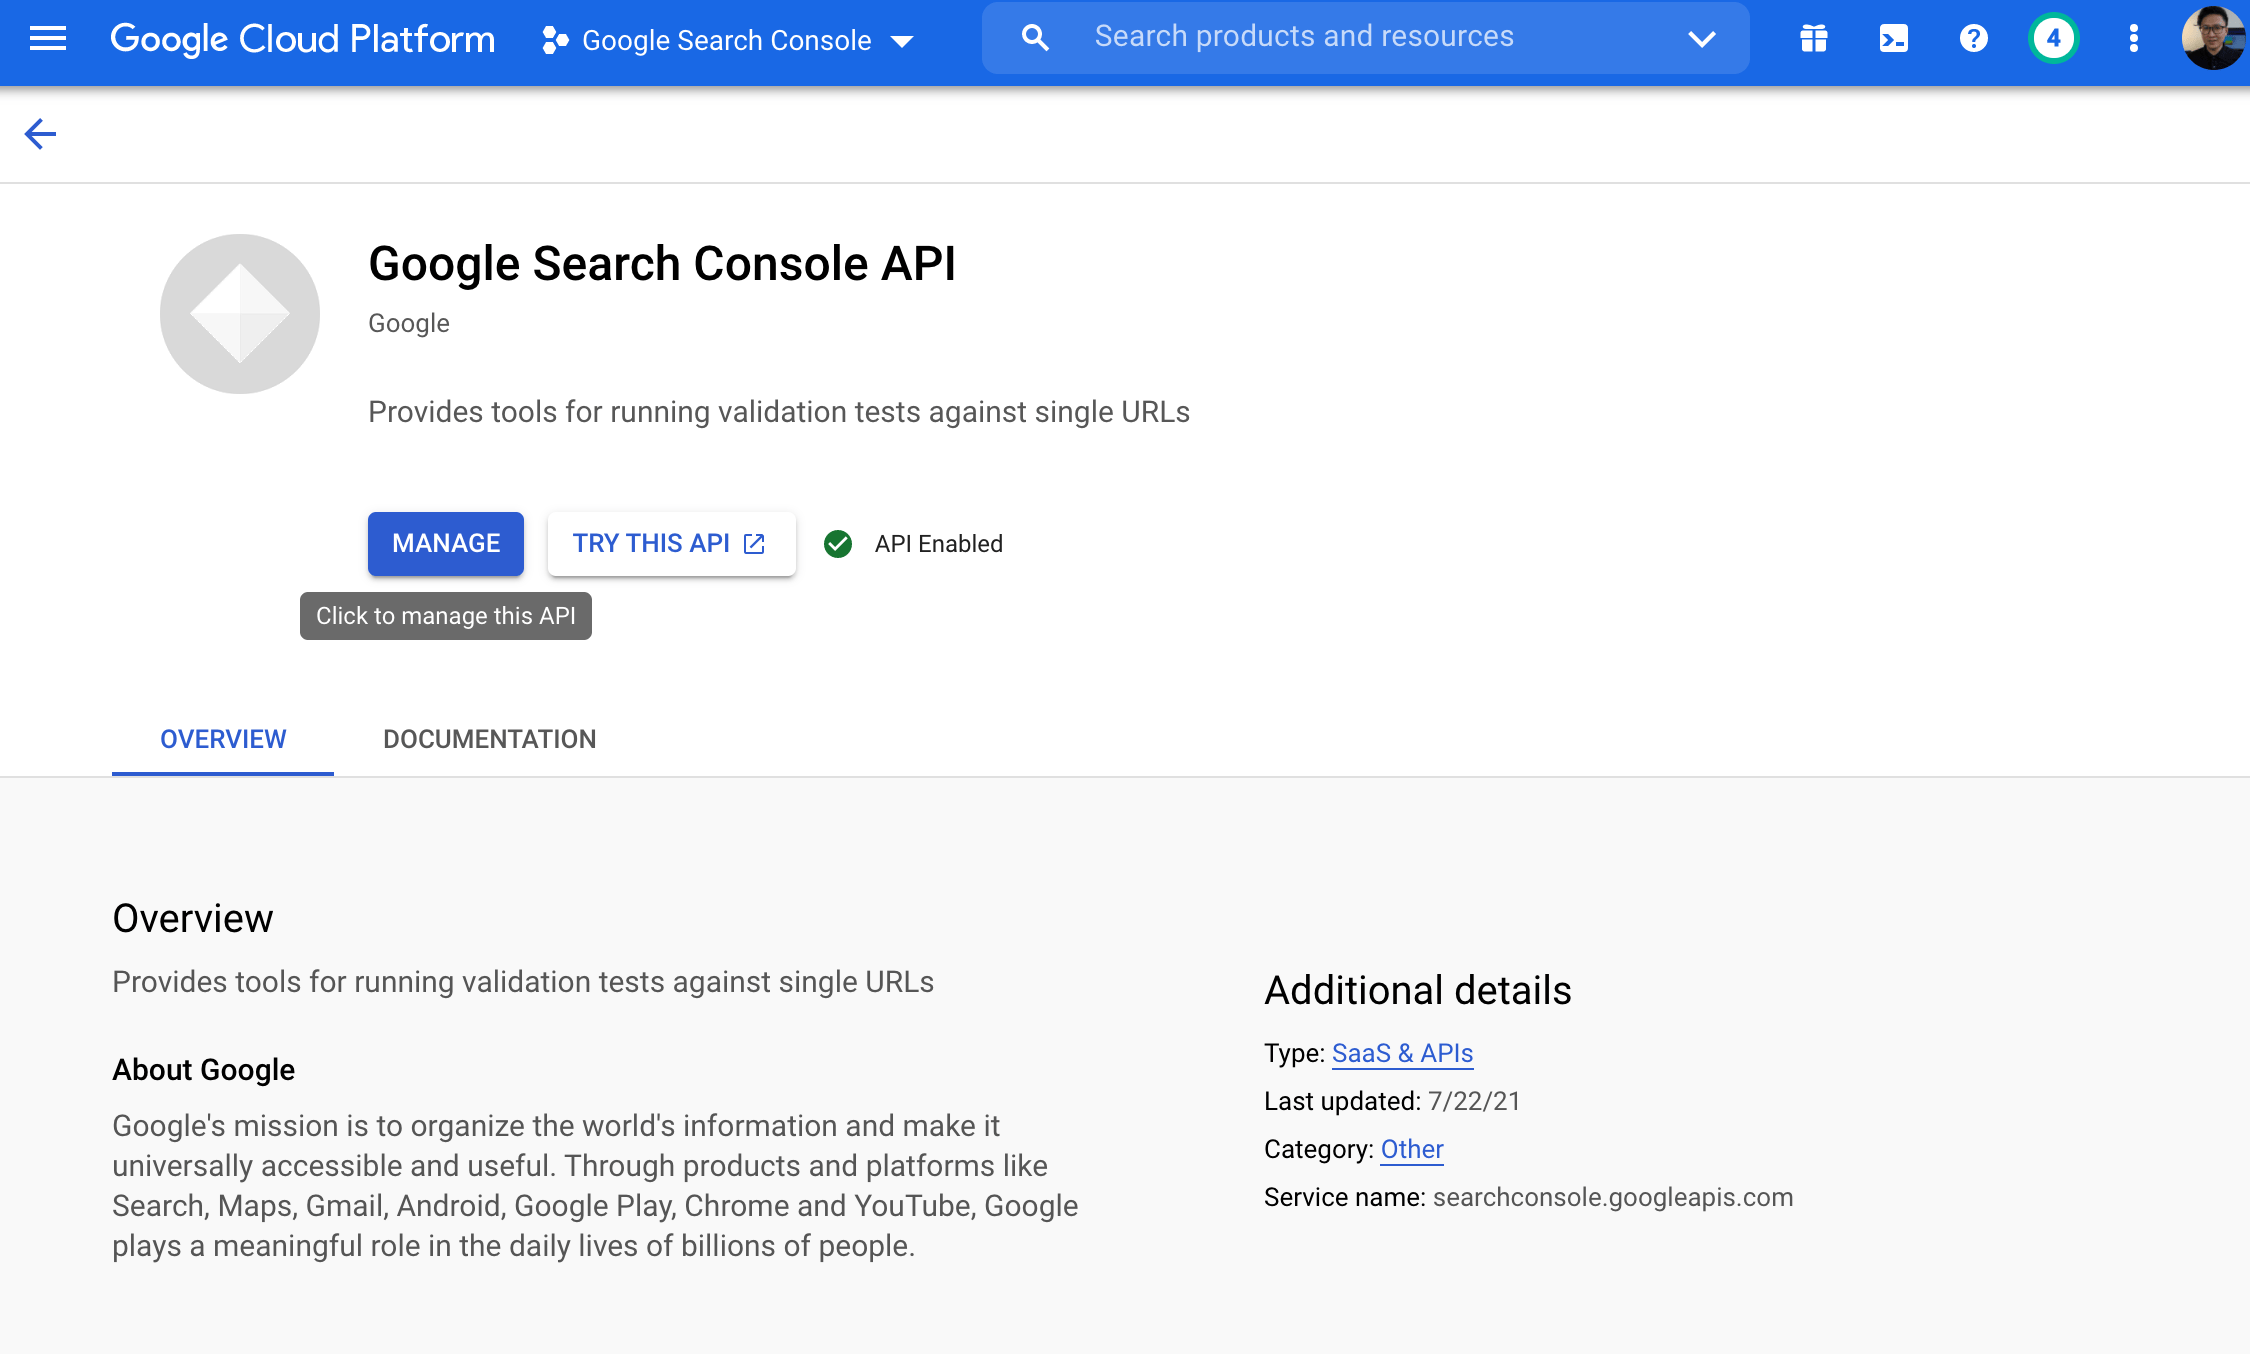Click the user profile avatar
This screenshot has height=1354, width=2250.
click(2212, 39)
